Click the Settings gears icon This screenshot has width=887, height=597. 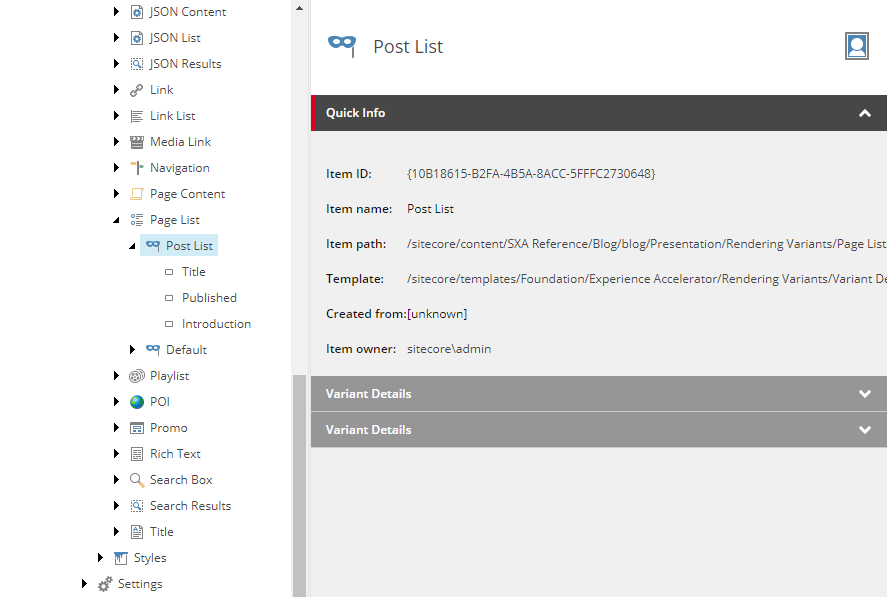point(105,584)
